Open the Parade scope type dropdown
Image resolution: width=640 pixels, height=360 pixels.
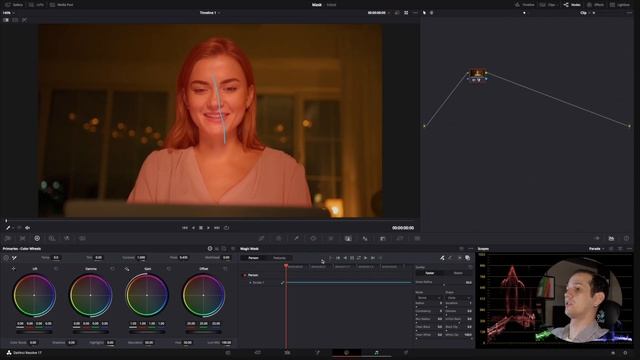point(596,249)
